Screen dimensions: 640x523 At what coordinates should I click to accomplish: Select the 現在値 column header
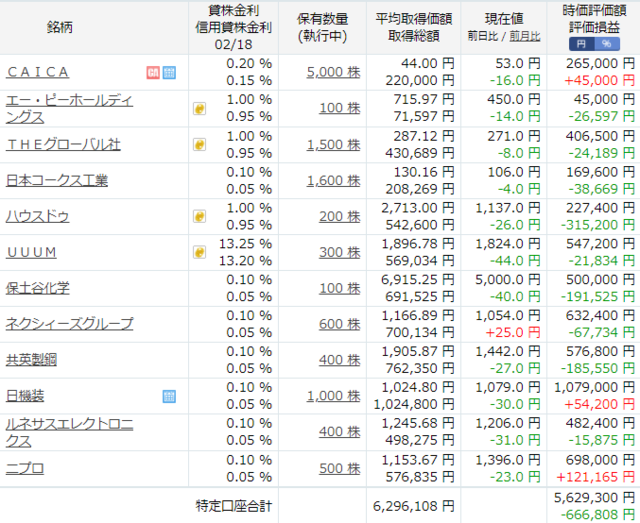504,19
